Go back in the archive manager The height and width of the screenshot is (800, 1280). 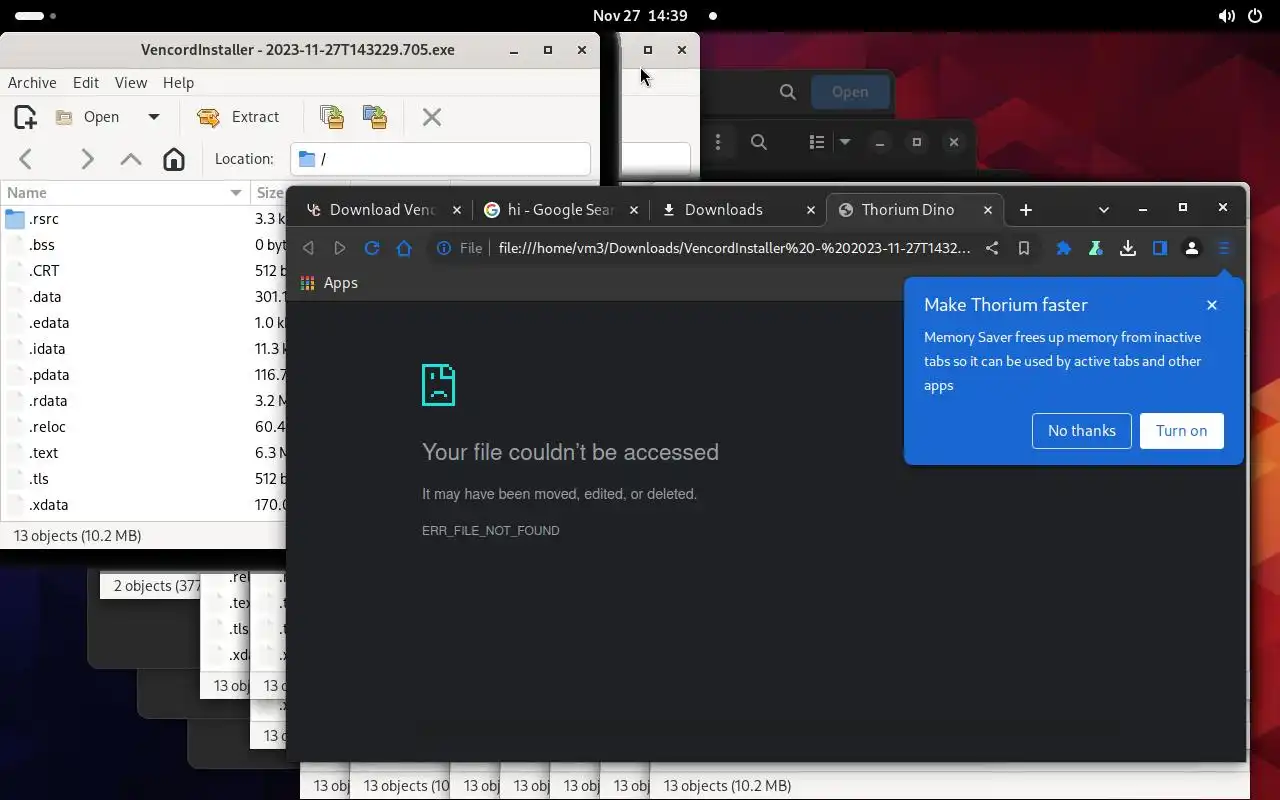pos(26,159)
